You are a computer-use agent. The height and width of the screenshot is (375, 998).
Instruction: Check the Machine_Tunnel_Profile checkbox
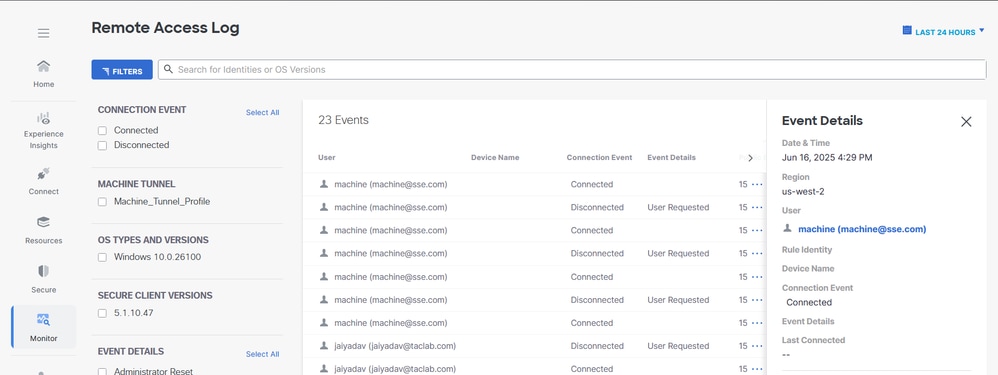pyautogui.click(x=102, y=202)
